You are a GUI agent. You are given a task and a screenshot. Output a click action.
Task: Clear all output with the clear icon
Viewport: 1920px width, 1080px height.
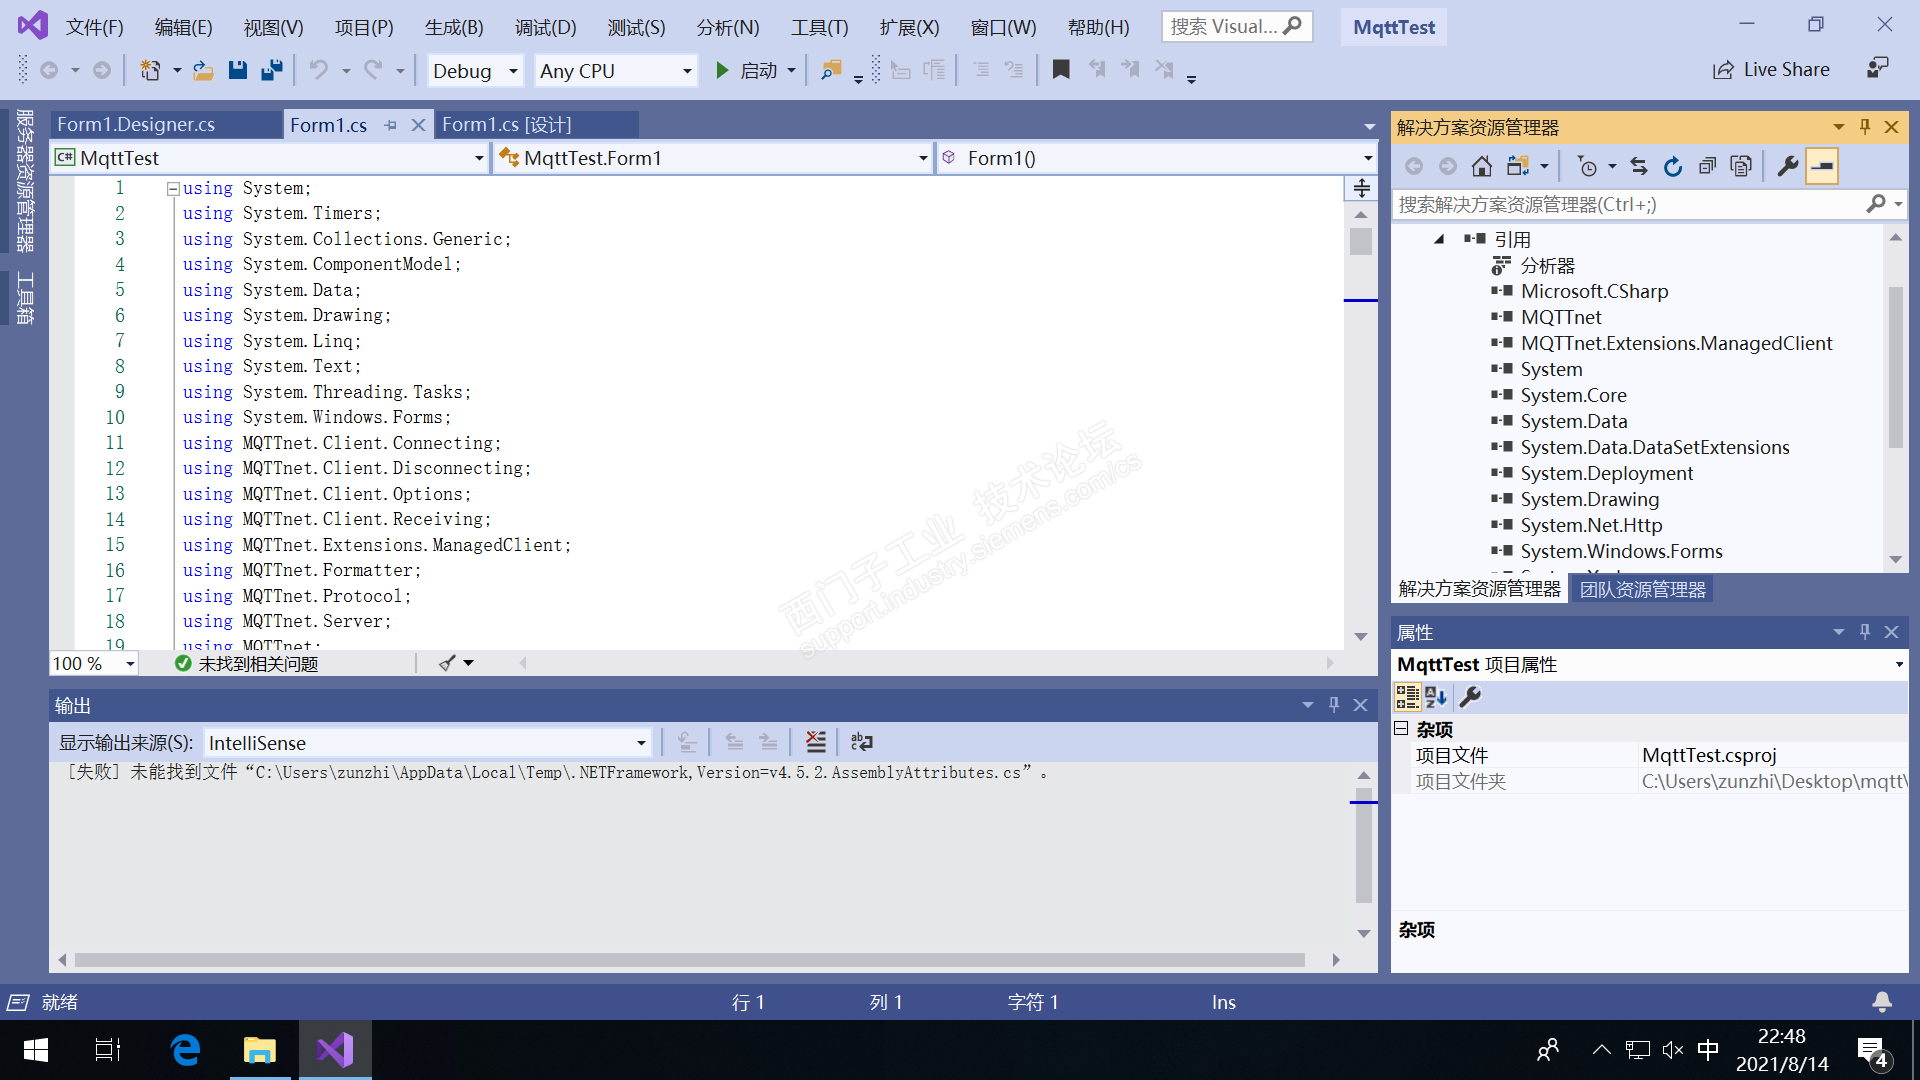pos(816,742)
